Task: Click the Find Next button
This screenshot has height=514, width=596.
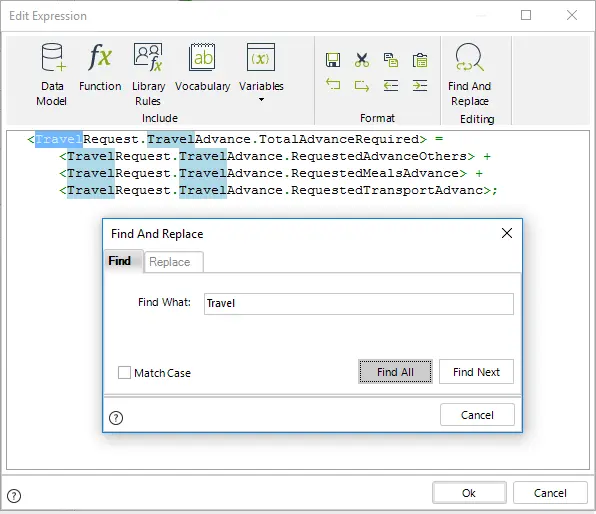Action: [x=476, y=371]
